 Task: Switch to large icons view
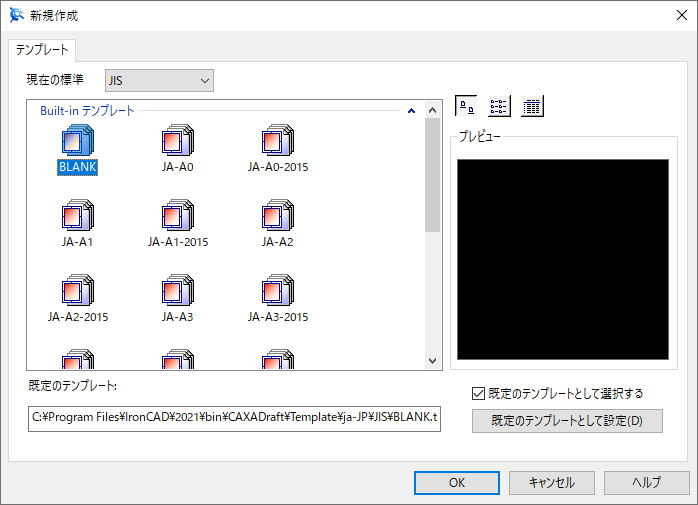pyautogui.click(x=466, y=106)
